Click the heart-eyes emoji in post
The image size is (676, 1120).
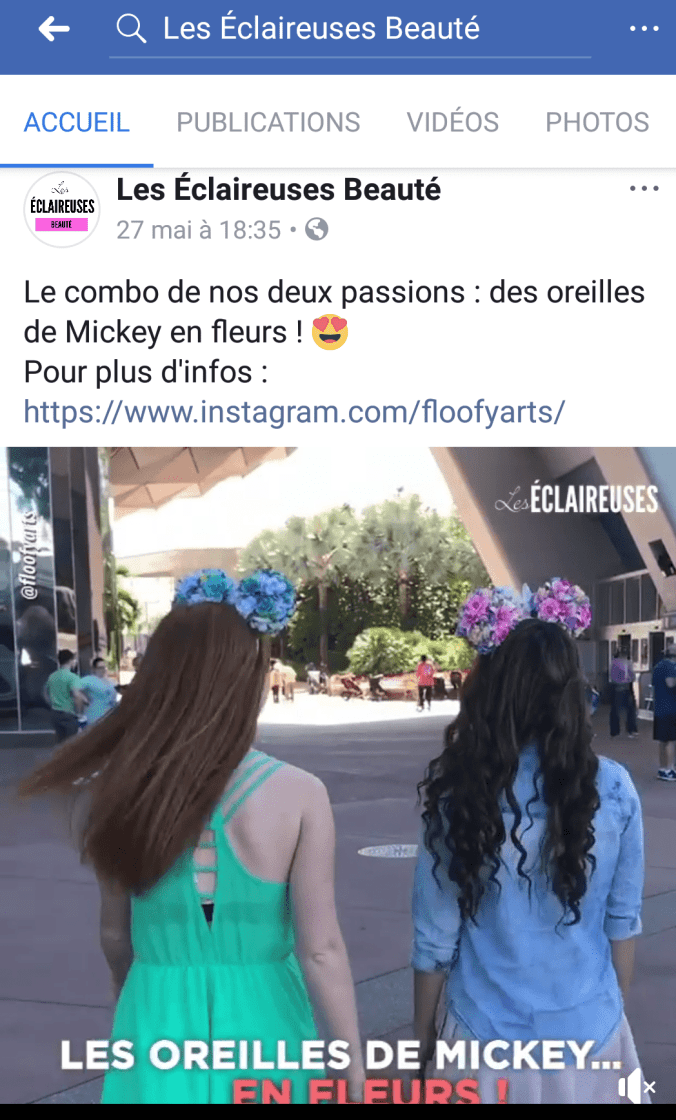click(330, 332)
